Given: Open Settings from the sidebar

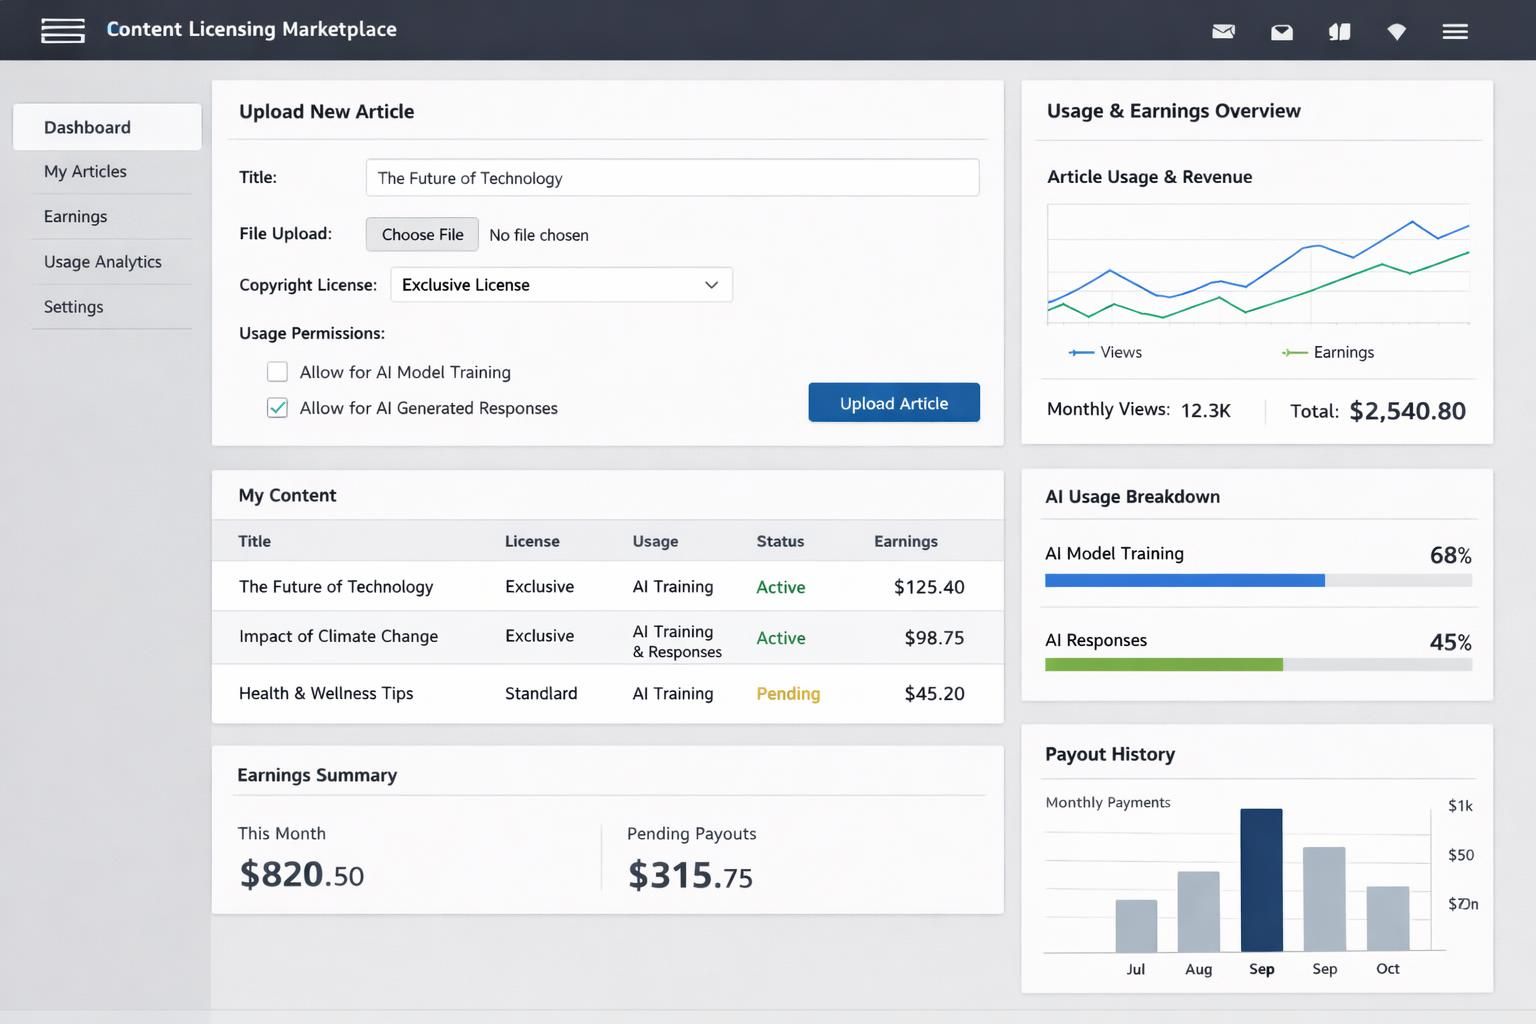Looking at the screenshot, I should (73, 307).
